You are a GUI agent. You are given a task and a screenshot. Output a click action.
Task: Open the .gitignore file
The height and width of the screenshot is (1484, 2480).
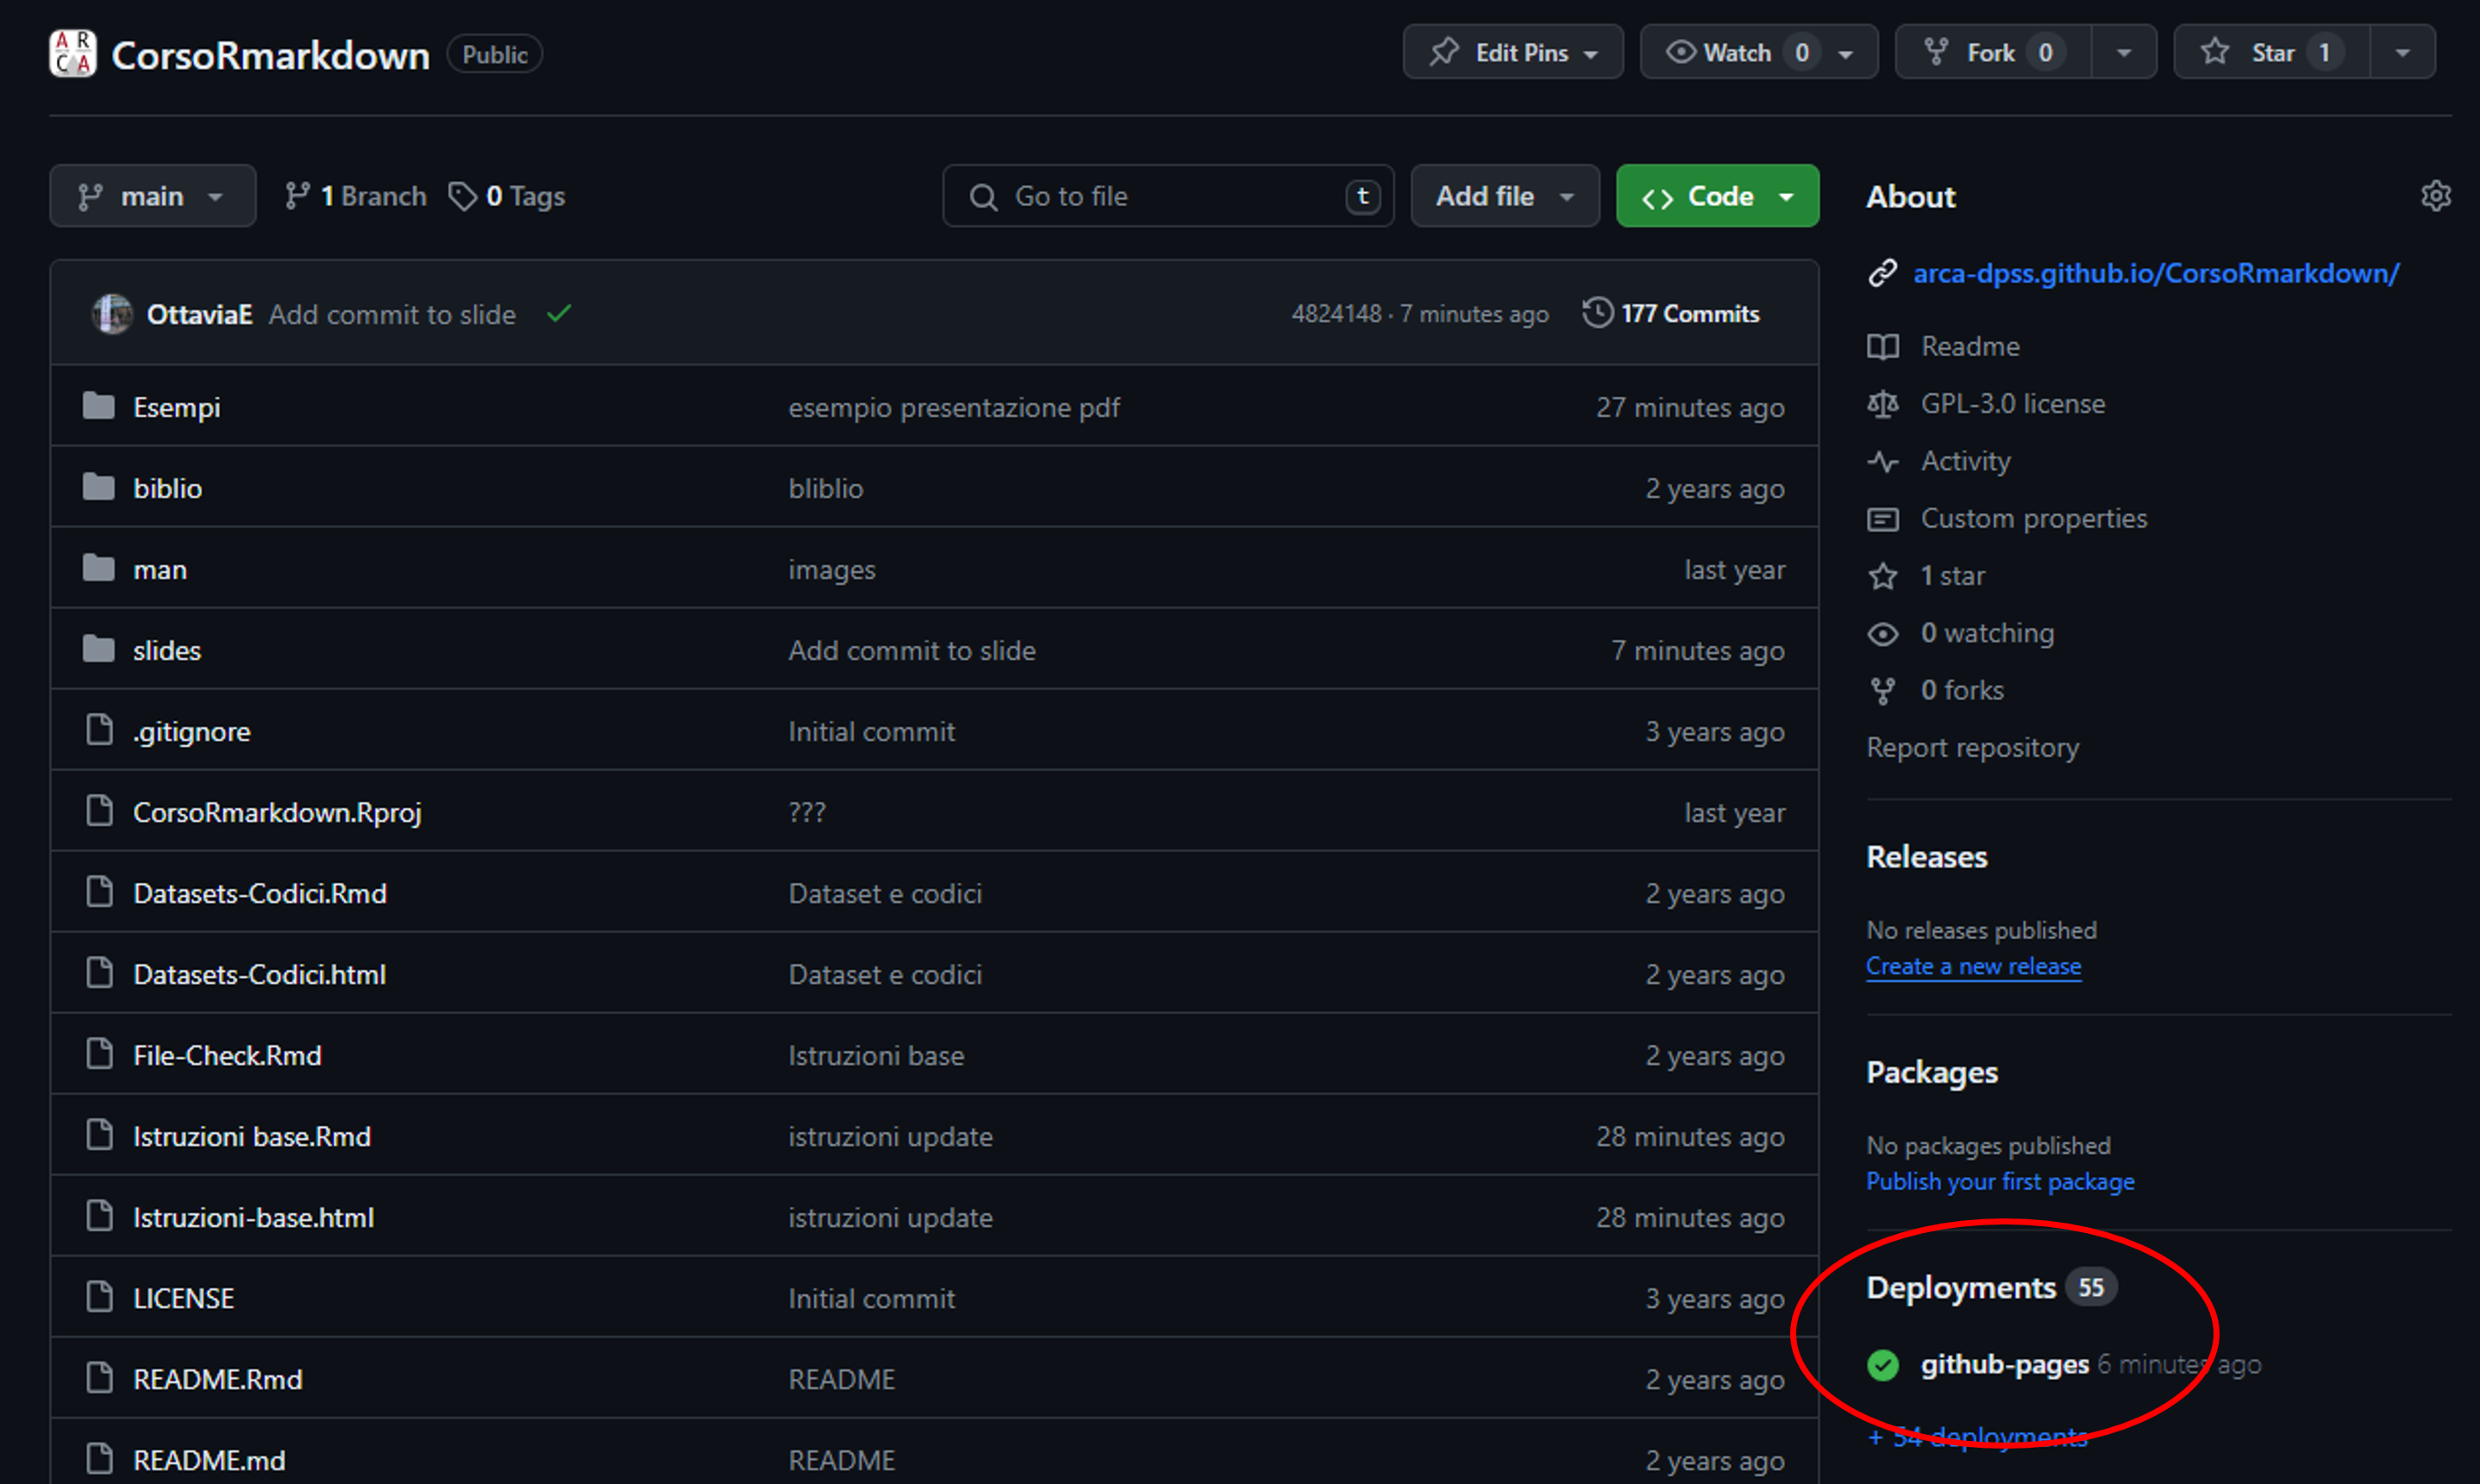point(192,731)
